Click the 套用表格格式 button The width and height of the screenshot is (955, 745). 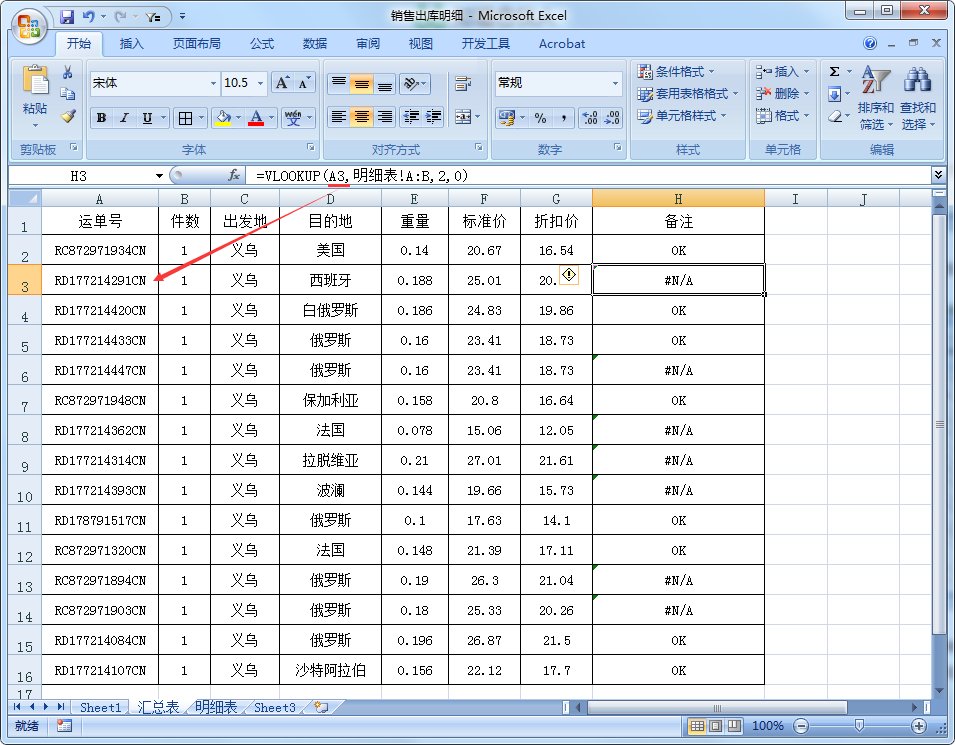(682, 93)
